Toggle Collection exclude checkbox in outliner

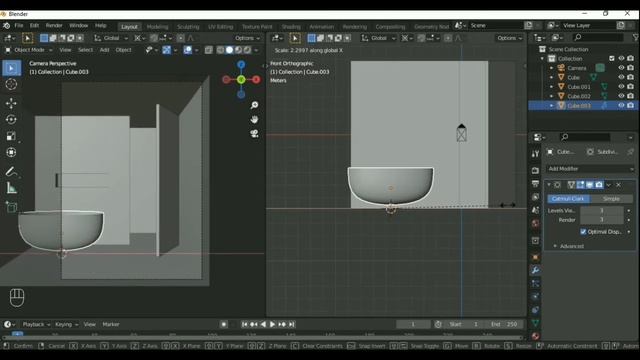tap(612, 58)
